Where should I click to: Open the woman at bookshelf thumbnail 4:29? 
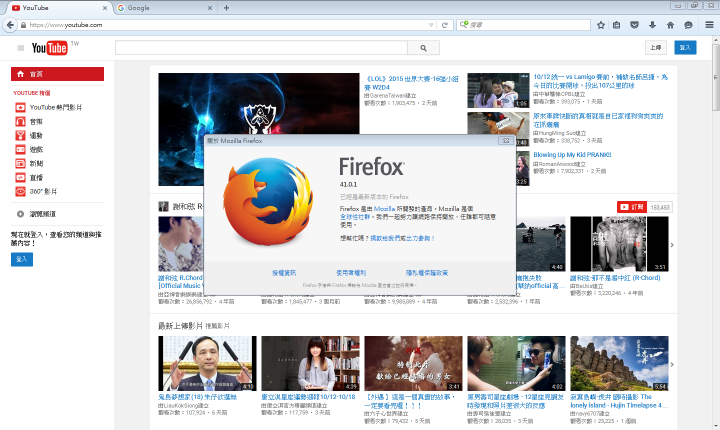pyautogui.click(x=310, y=363)
